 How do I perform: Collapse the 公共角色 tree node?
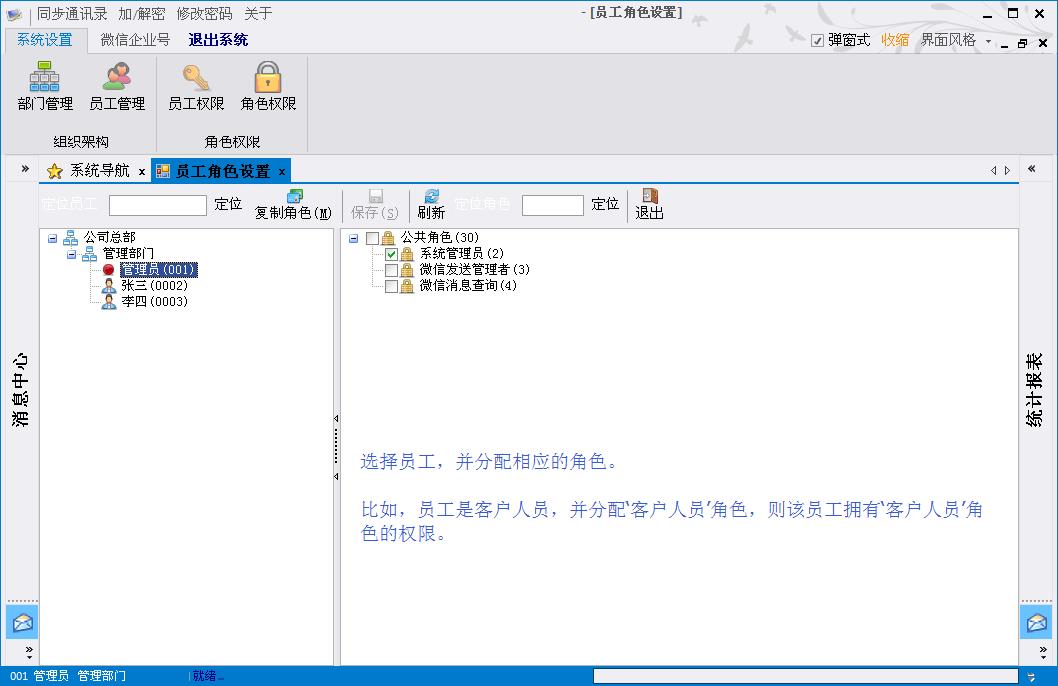pos(354,238)
